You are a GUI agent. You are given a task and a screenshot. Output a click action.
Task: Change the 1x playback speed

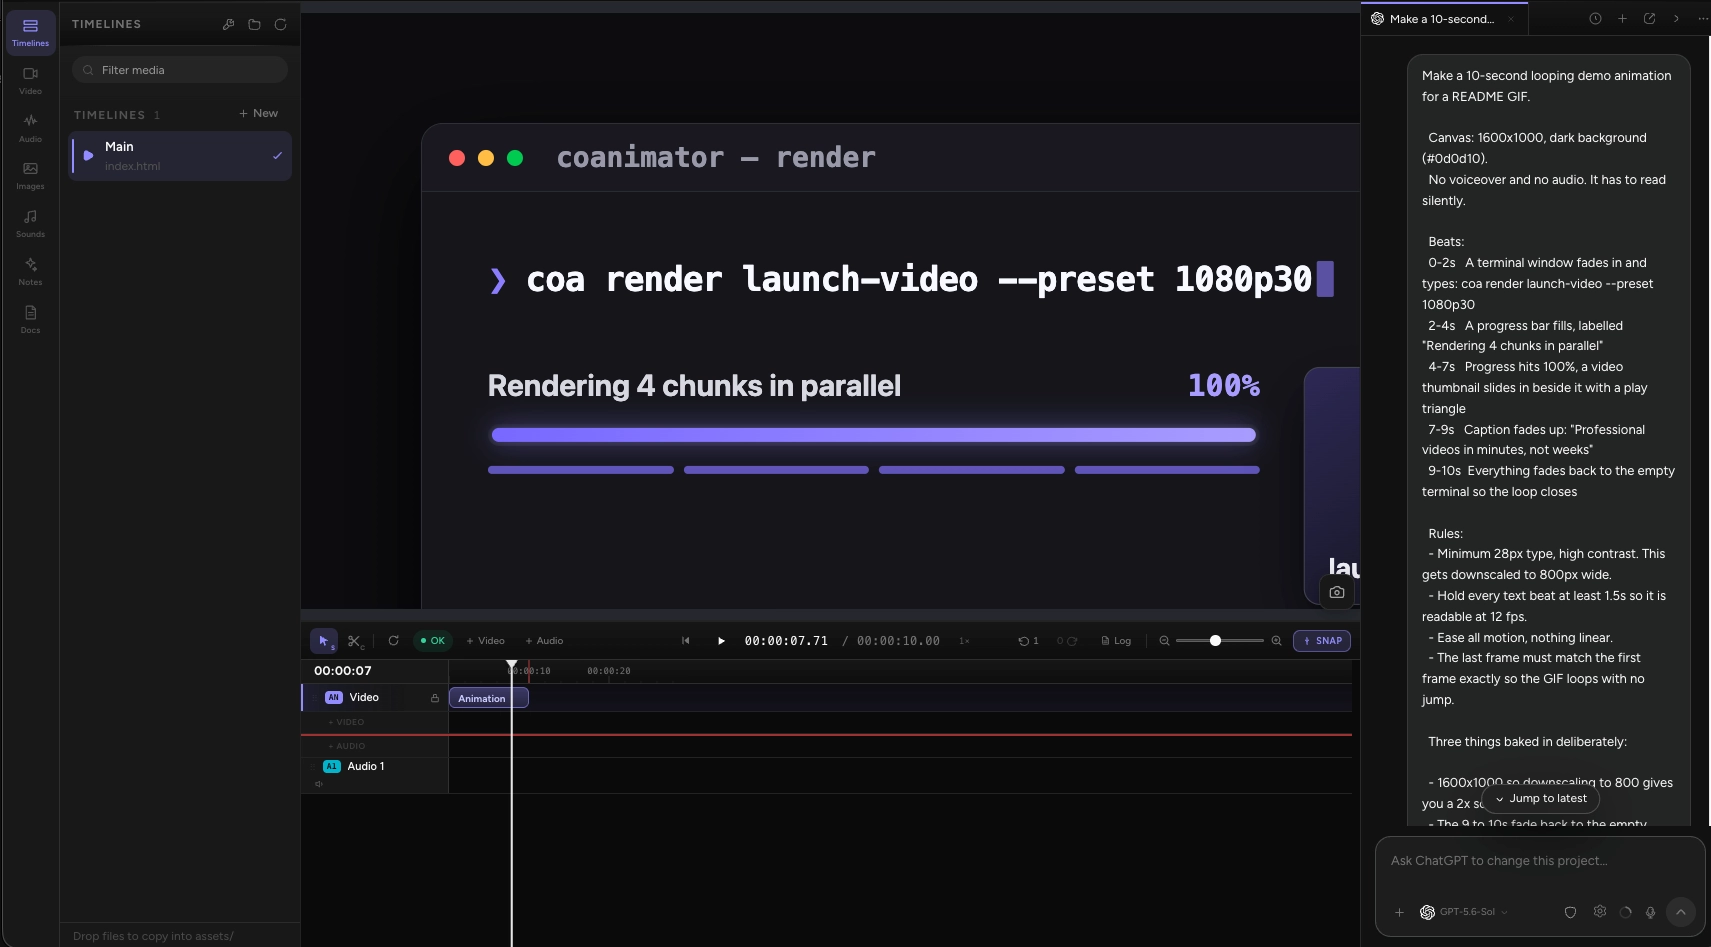pyautogui.click(x=964, y=641)
